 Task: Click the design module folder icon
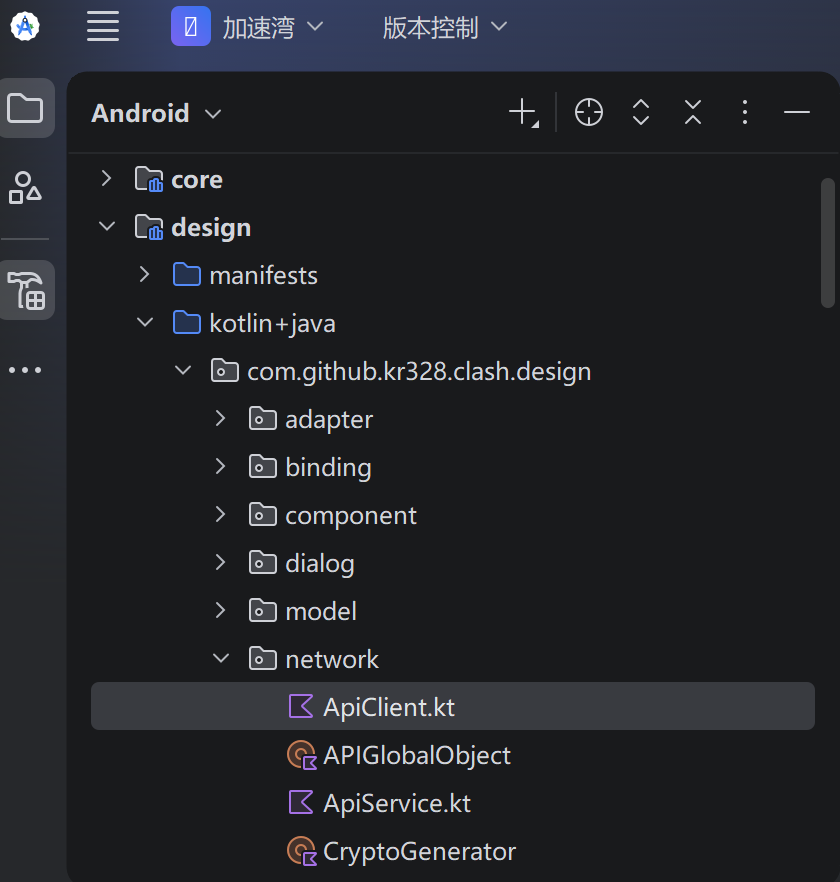(149, 227)
